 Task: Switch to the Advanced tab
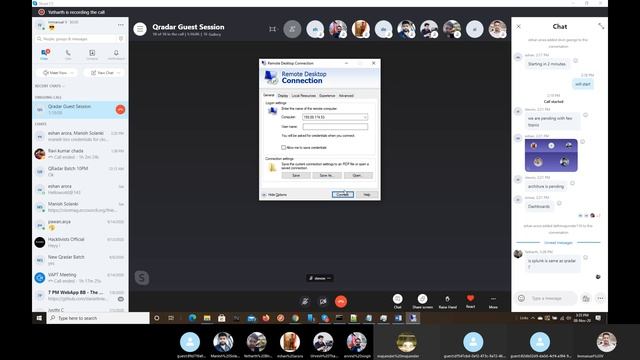coord(346,96)
